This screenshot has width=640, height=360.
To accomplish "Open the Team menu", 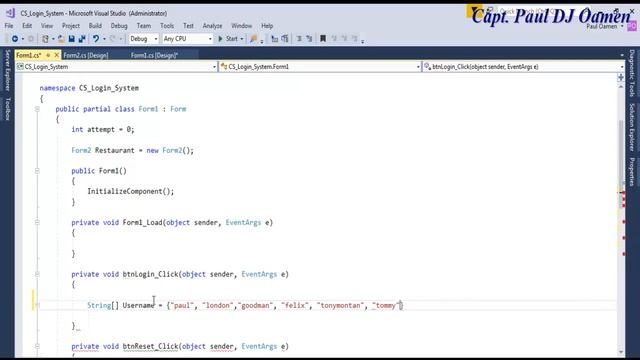I will click(144, 26).
